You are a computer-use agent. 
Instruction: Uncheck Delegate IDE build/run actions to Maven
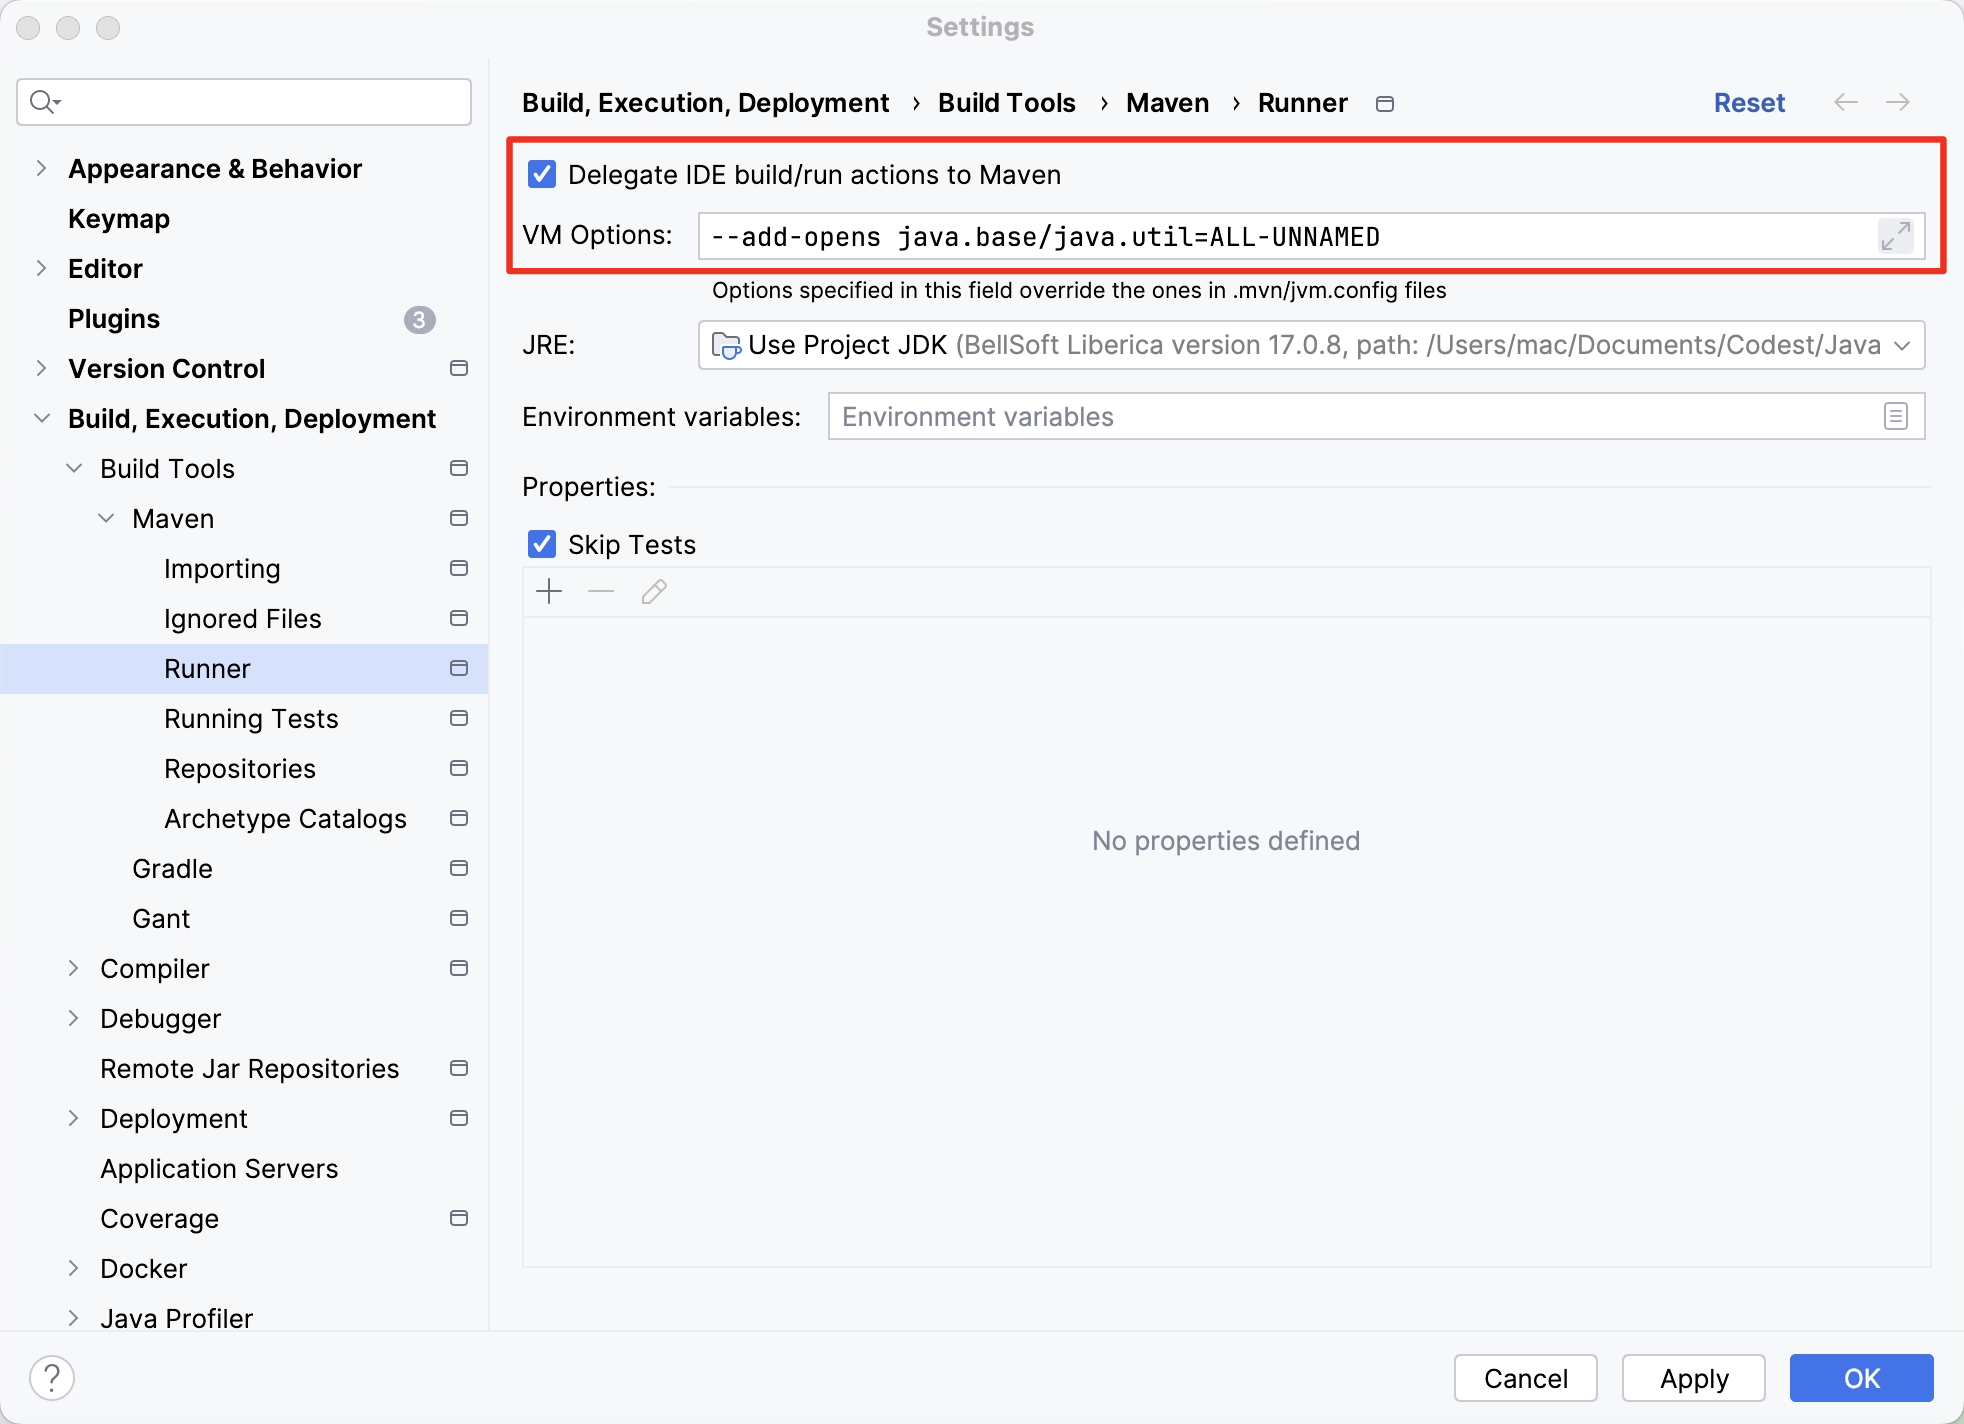[x=542, y=174]
